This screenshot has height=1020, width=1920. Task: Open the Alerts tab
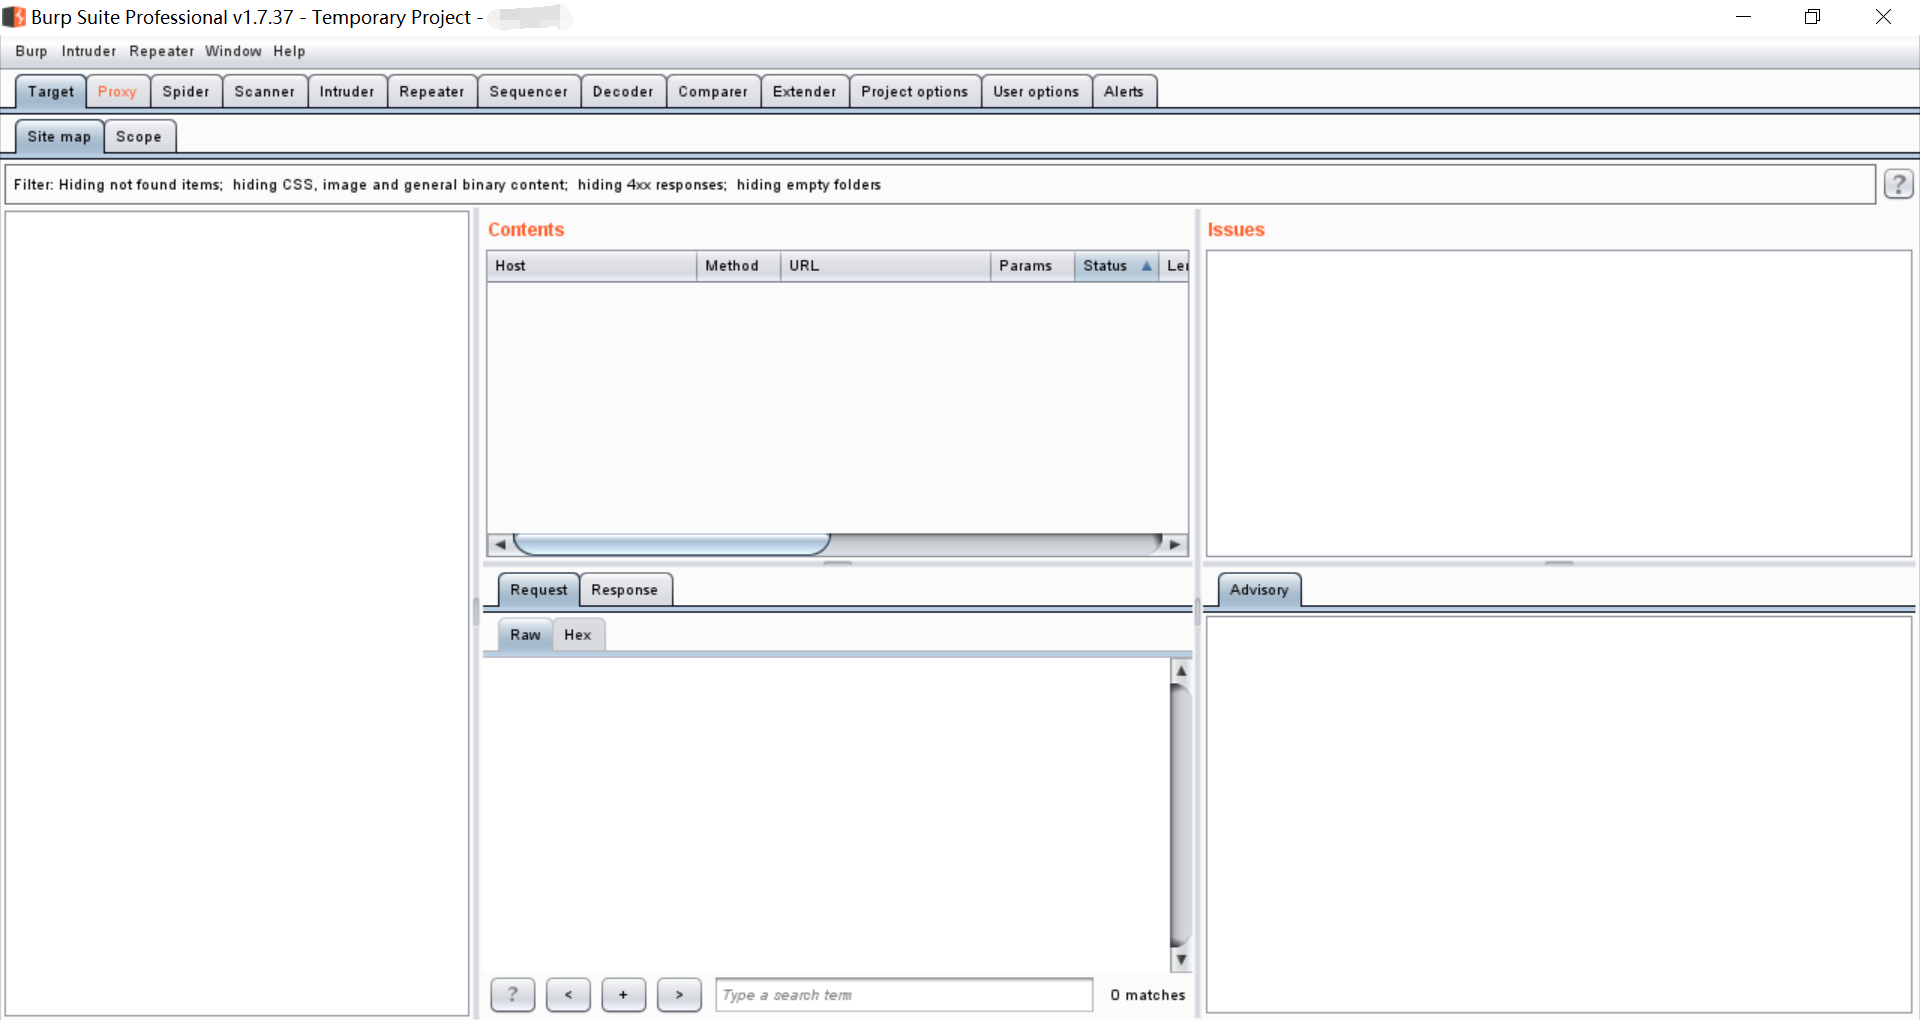point(1124,92)
